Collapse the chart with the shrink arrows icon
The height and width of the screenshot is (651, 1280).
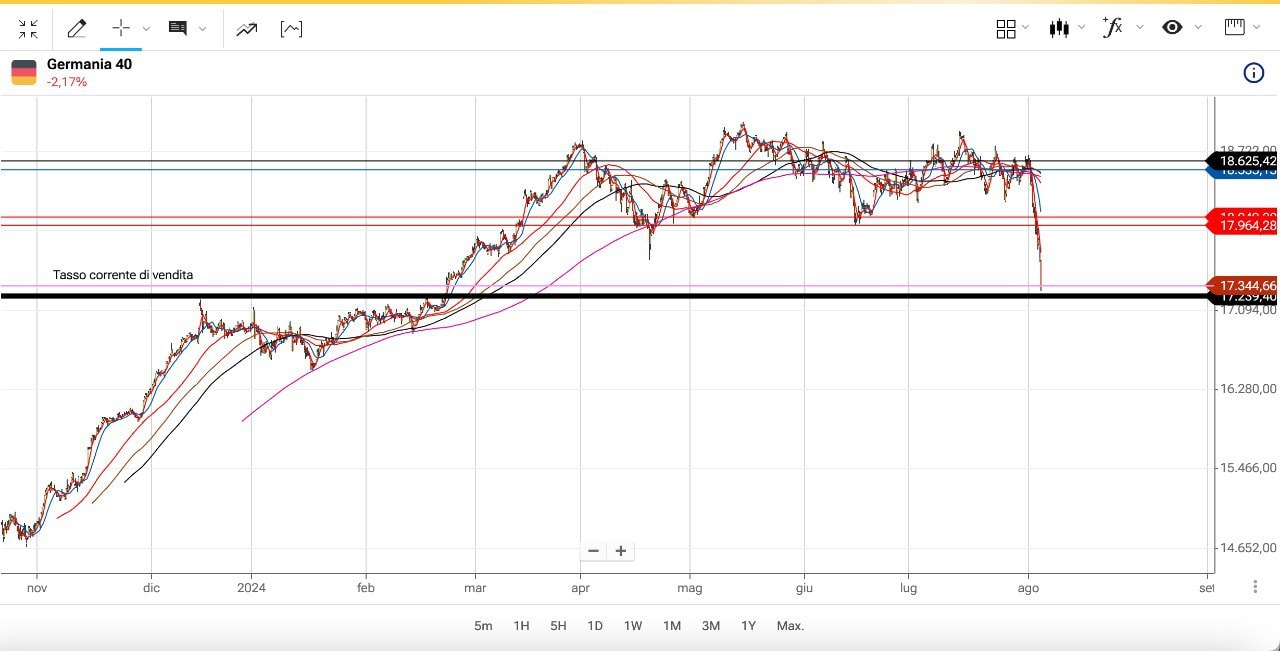coord(28,29)
